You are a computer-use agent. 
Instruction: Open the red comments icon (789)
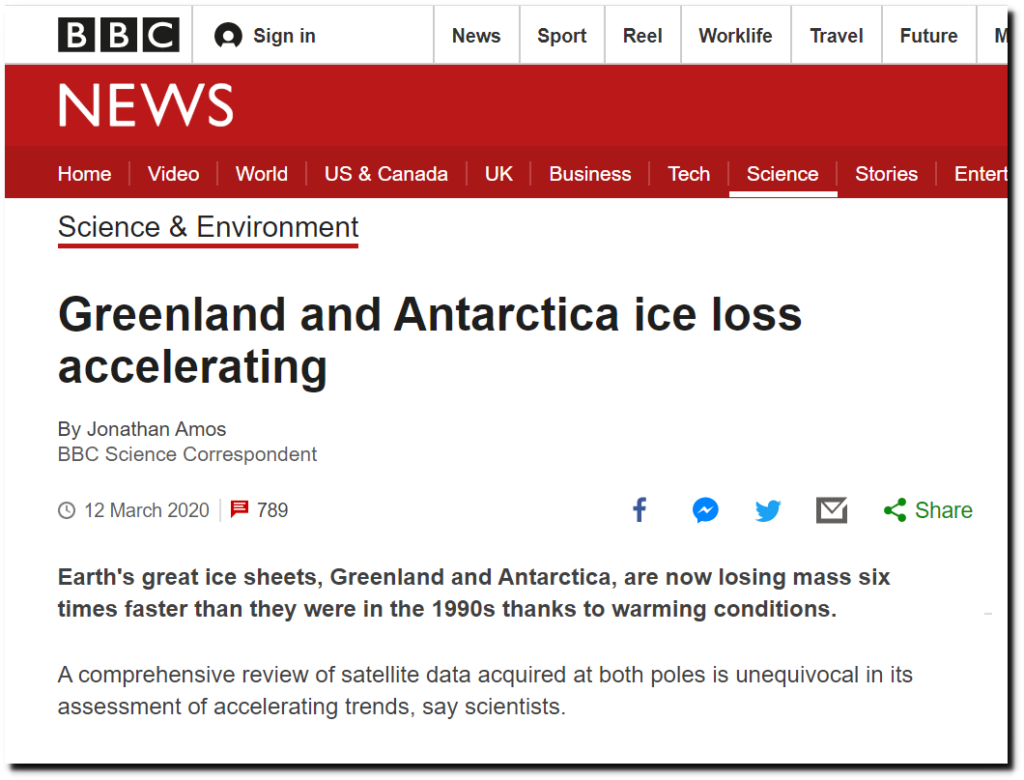tap(240, 510)
